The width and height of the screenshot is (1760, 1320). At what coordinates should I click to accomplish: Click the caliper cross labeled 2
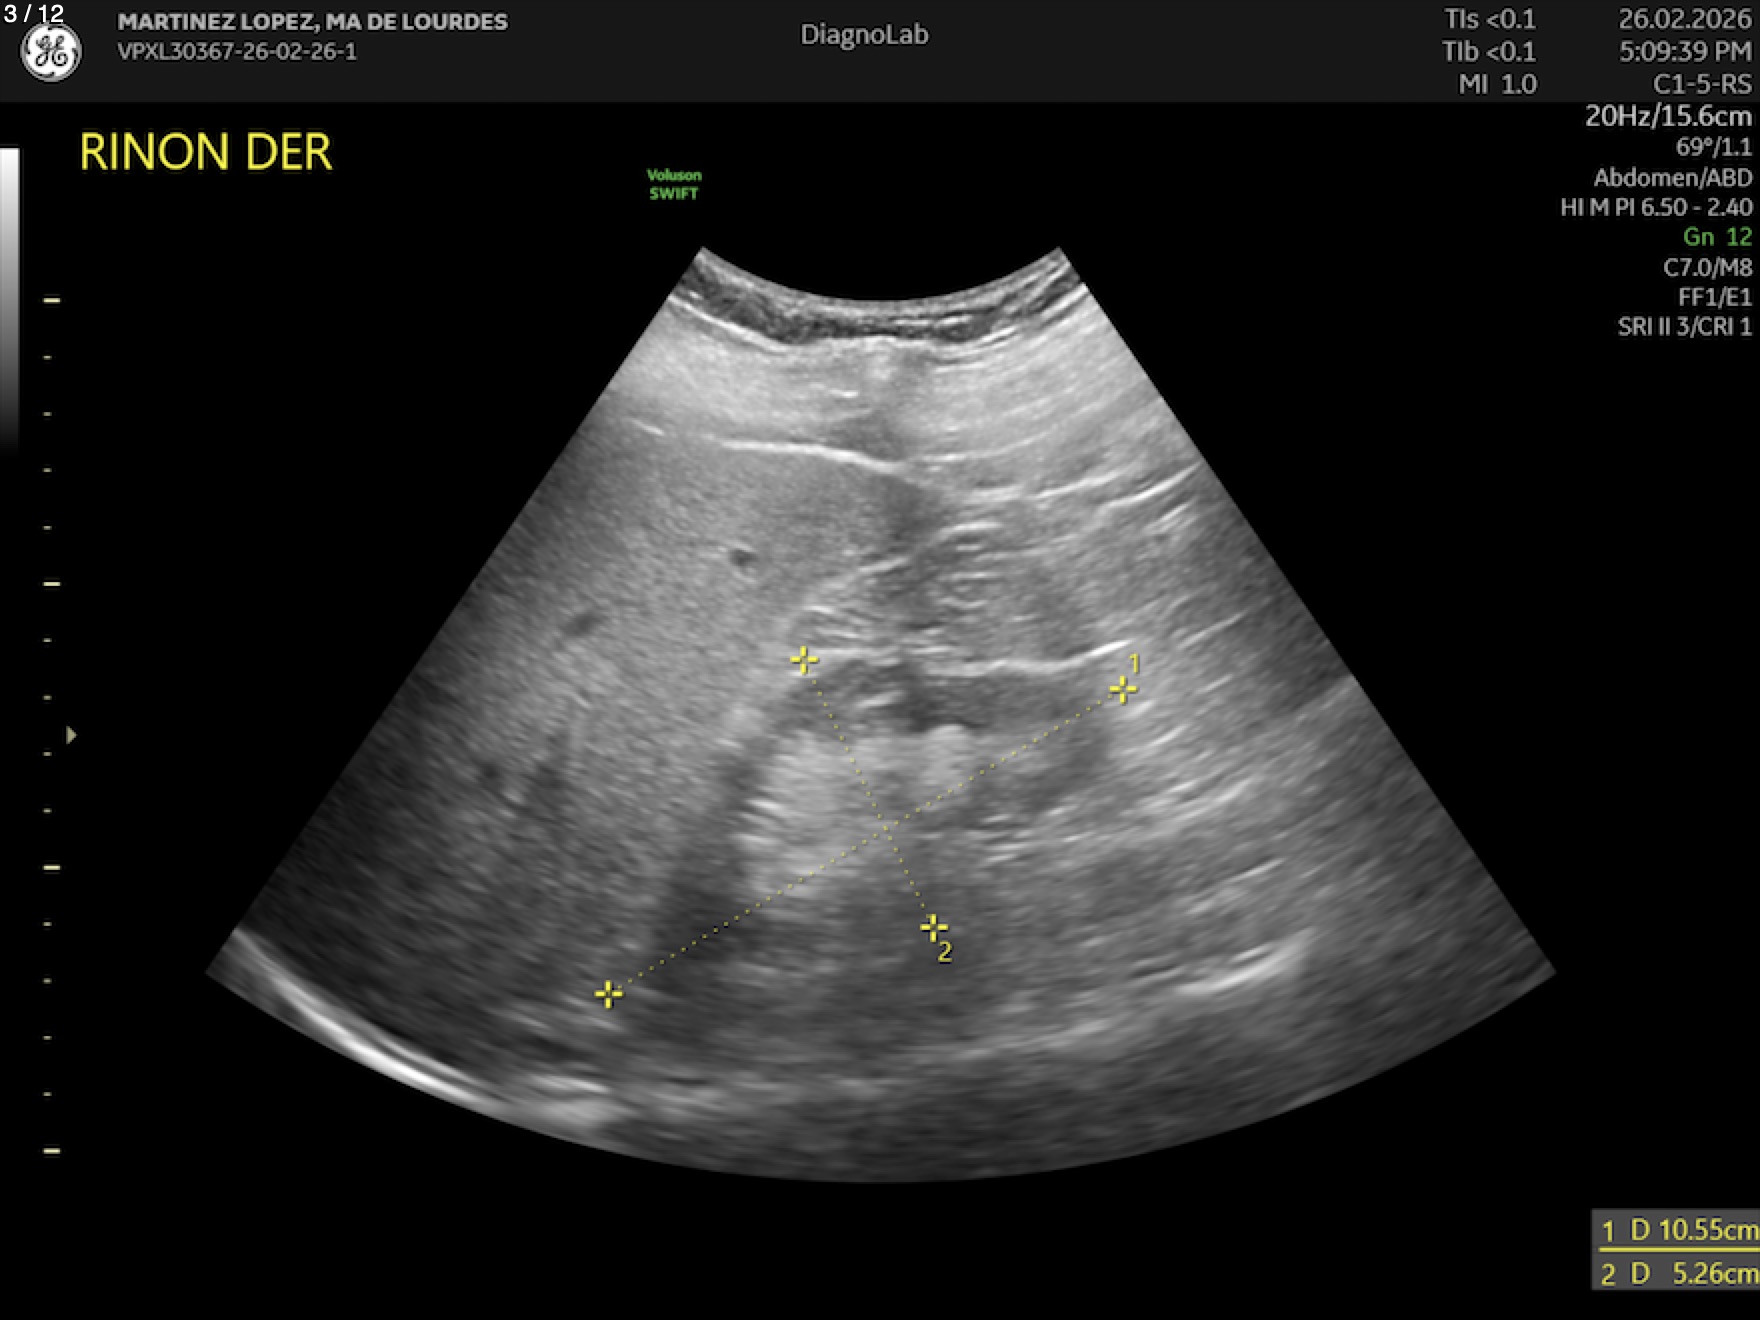pyautogui.click(x=933, y=928)
